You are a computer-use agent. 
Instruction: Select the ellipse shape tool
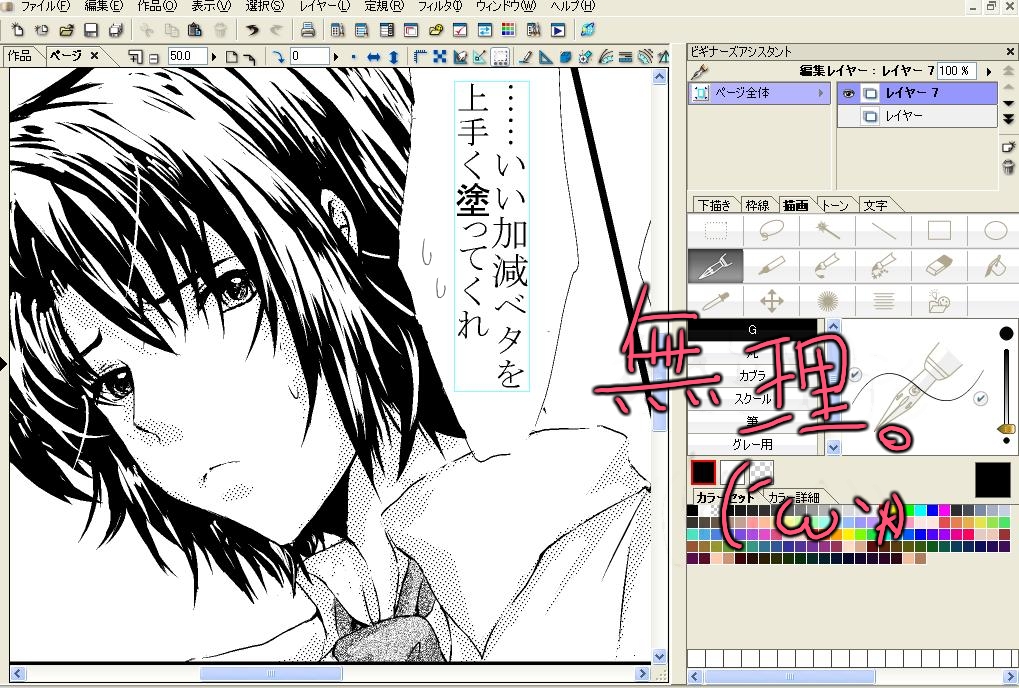995,231
